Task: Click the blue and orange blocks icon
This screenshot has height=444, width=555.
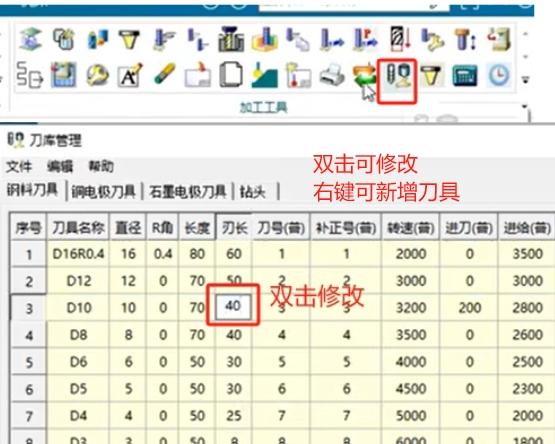Action: click(97, 39)
